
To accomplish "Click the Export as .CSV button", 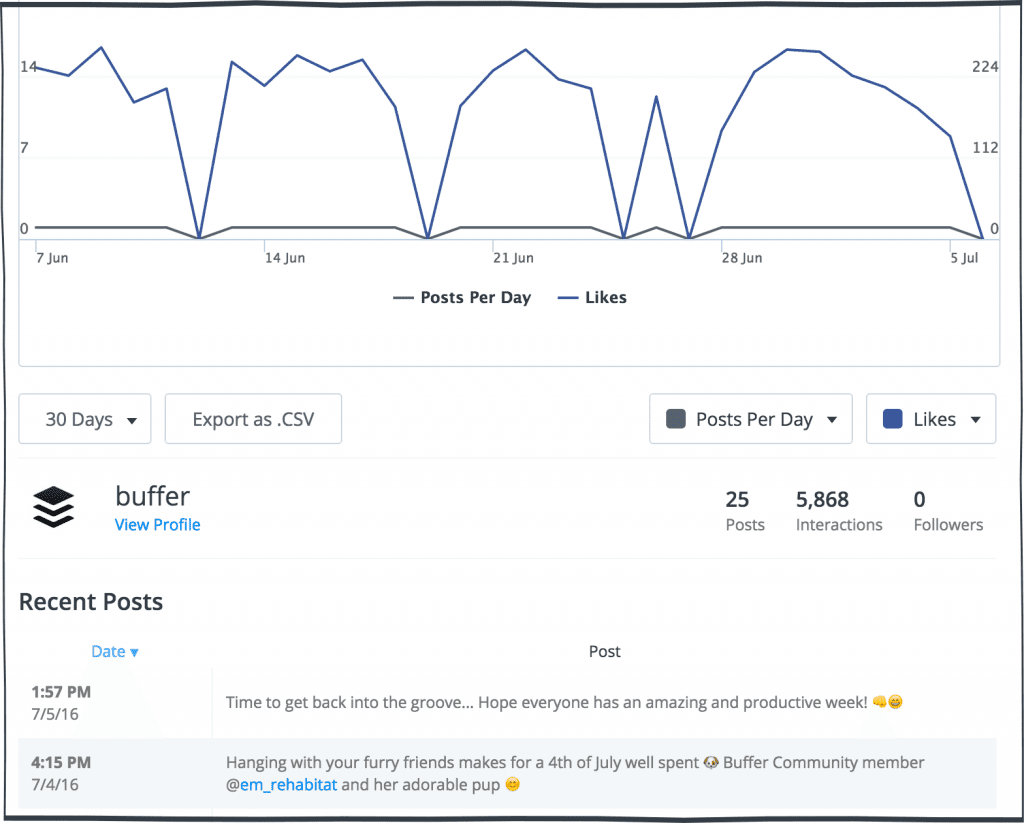I will [253, 419].
